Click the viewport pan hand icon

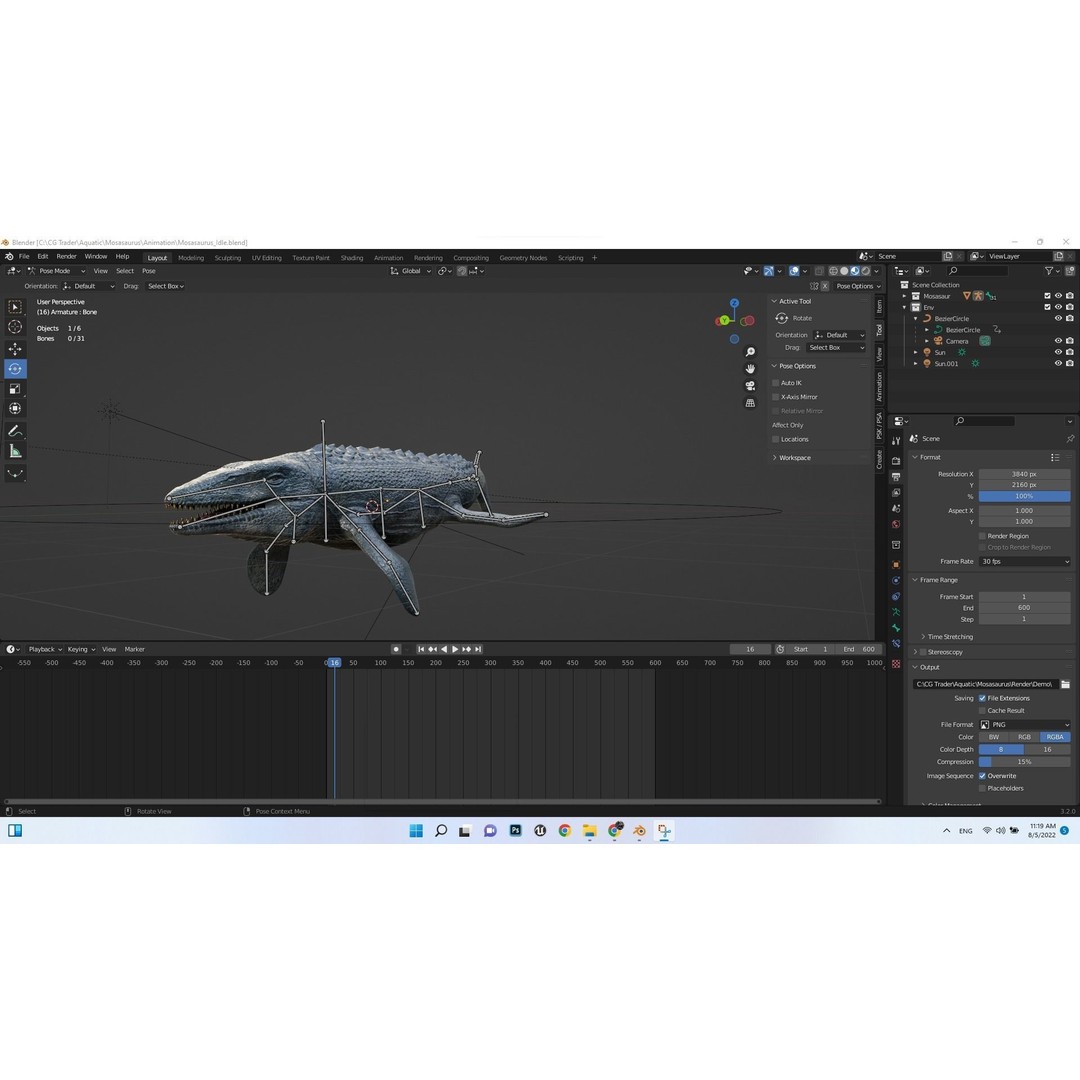click(x=750, y=368)
